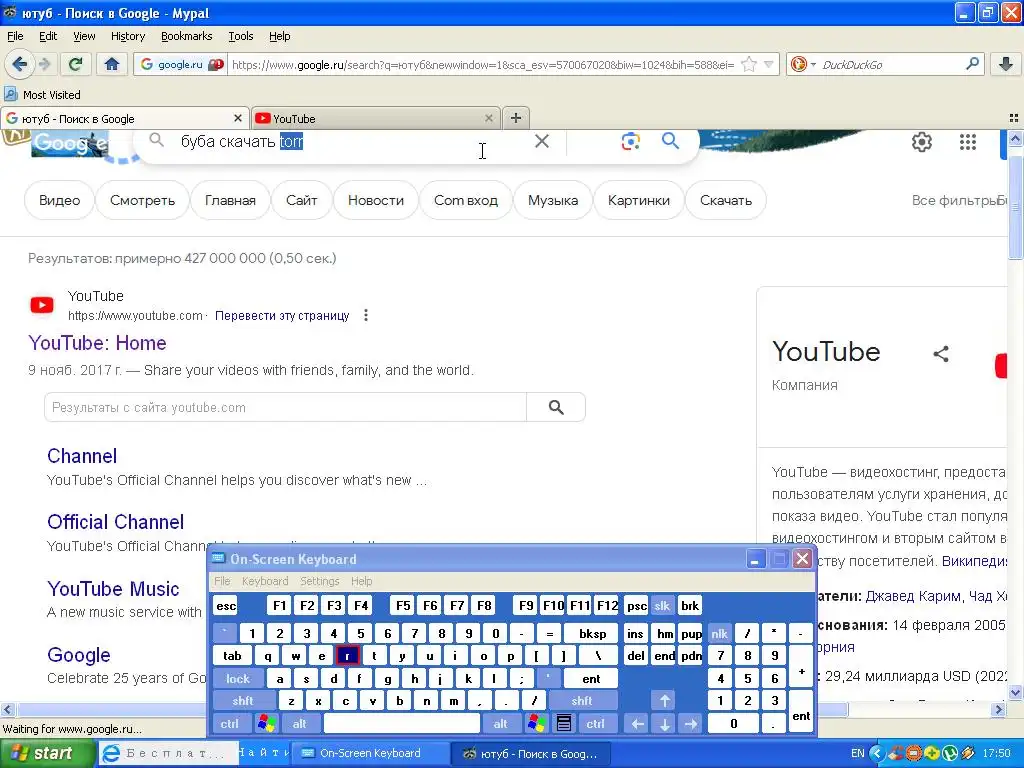Click the blue Google search magnifier button
1024x768 pixels.
[x=670, y=140]
